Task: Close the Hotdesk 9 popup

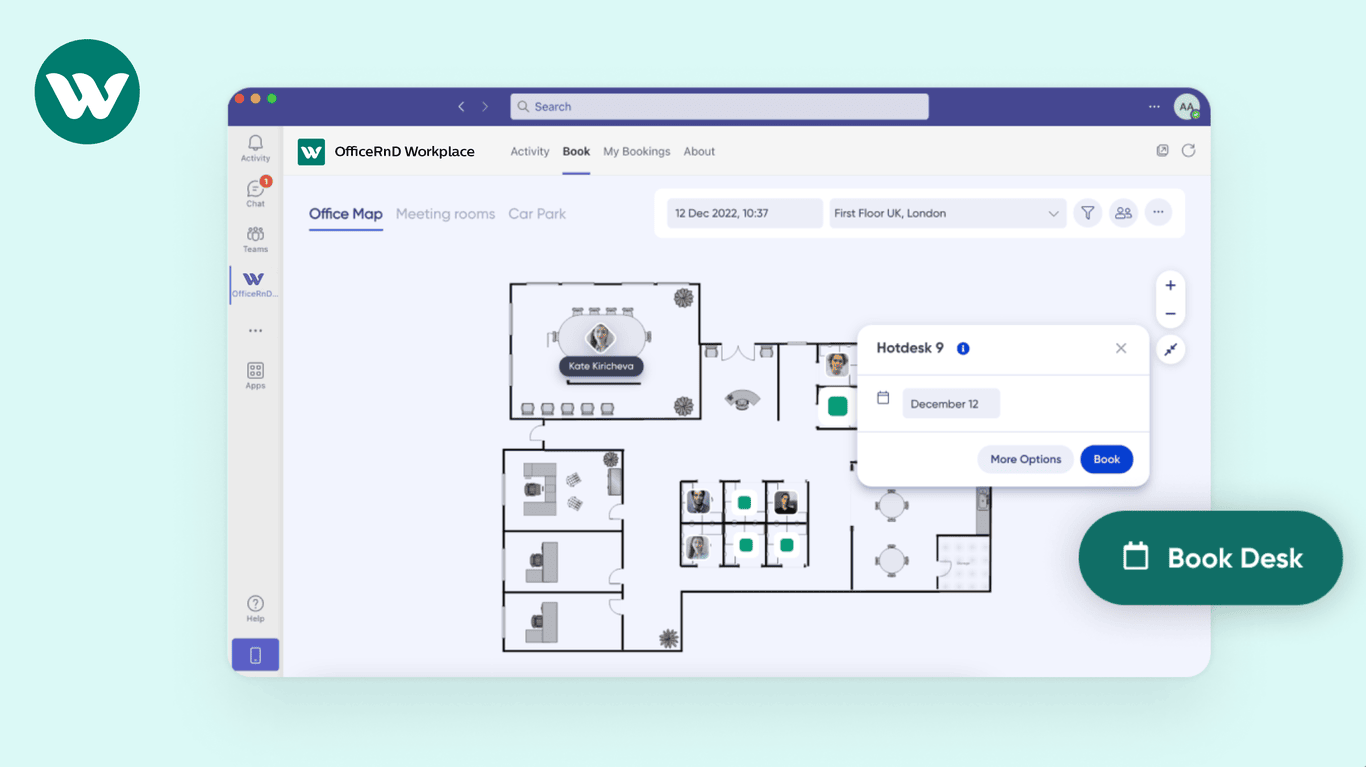Action: click(1121, 348)
